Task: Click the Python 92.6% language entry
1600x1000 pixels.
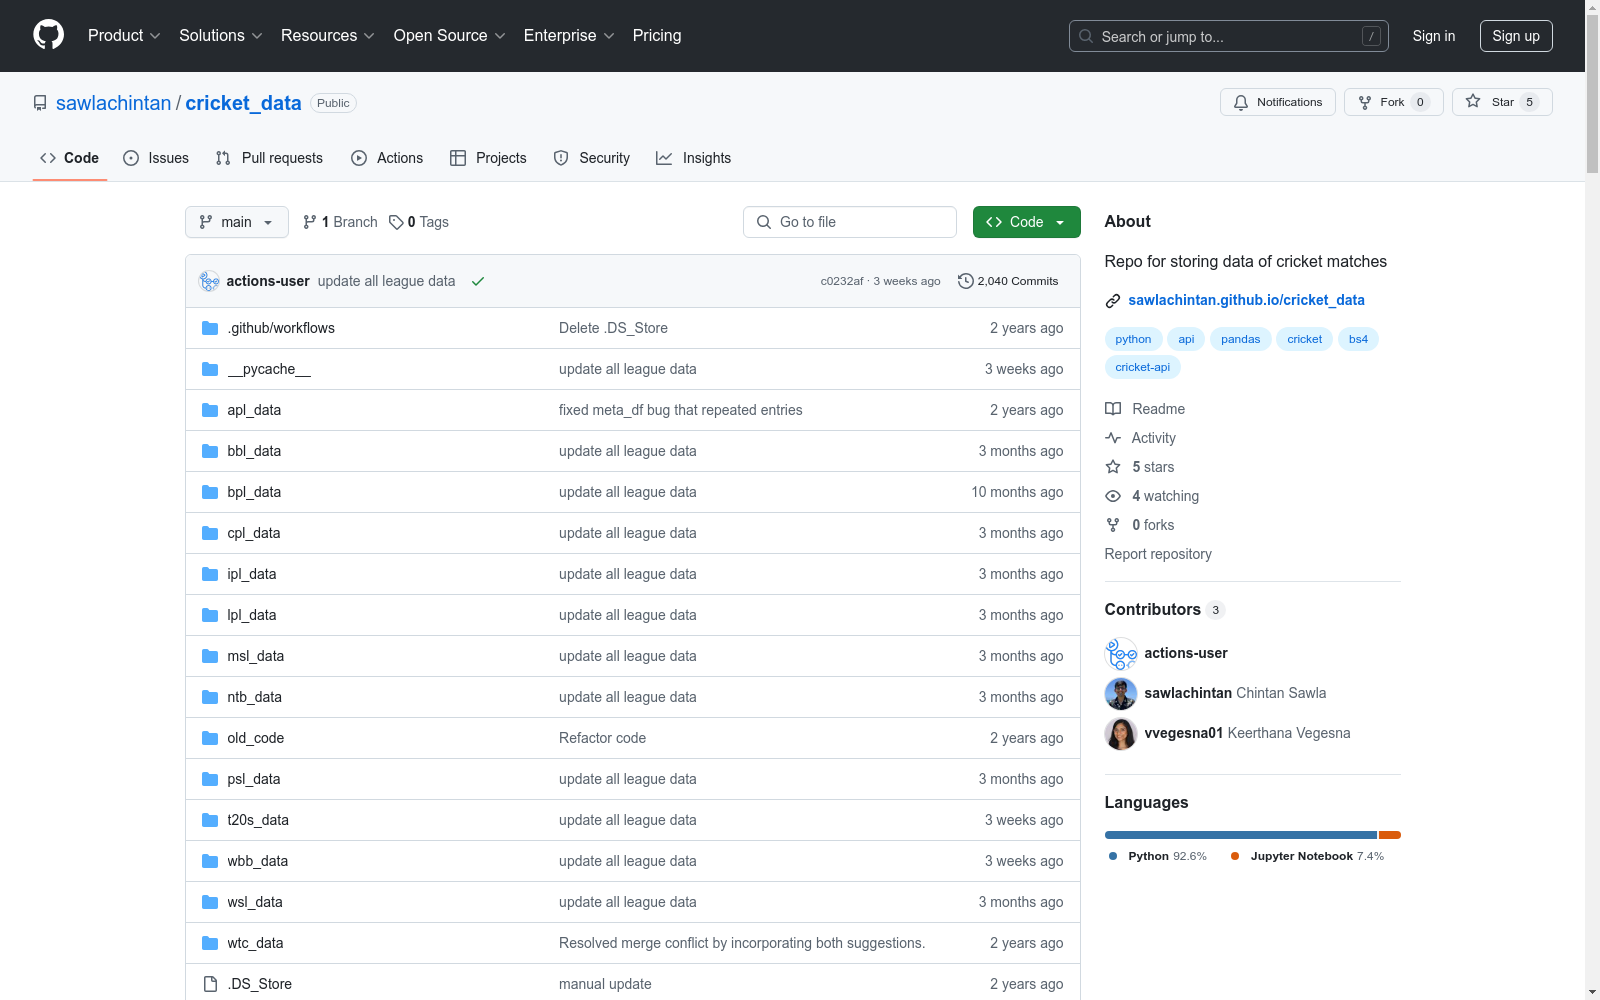Action: (x=1158, y=856)
